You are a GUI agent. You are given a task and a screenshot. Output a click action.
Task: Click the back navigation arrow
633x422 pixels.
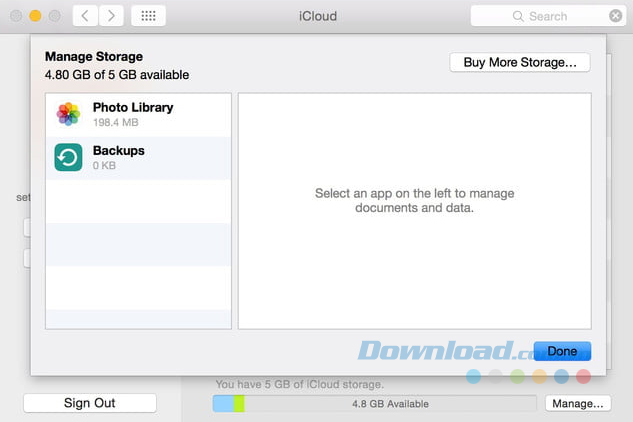coord(86,16)
